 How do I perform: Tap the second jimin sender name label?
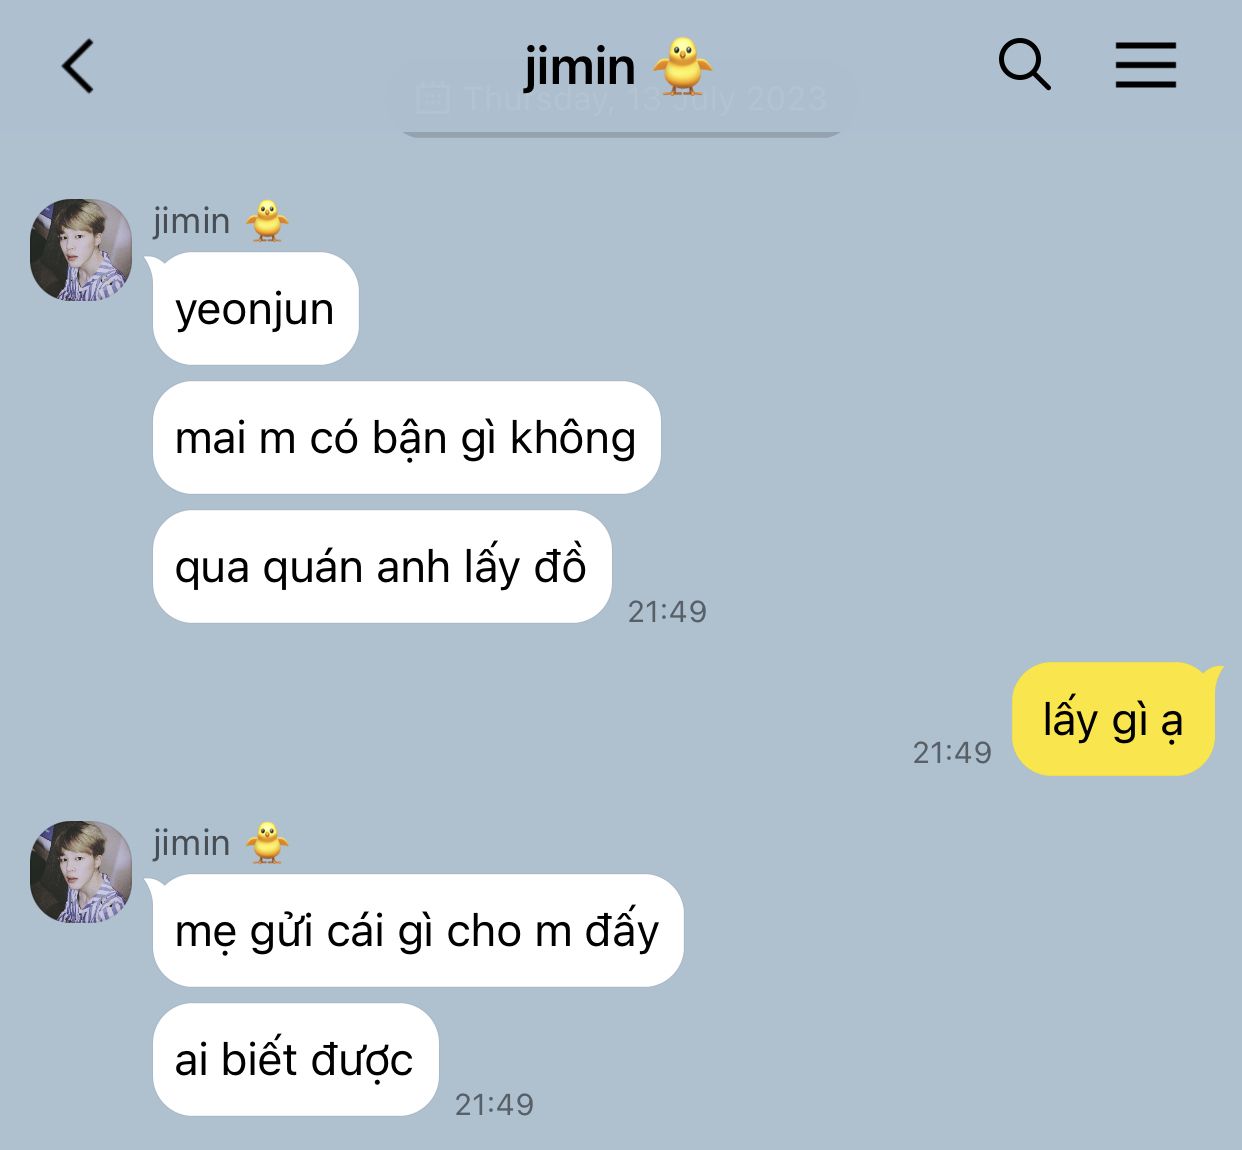[x=191, y=843]
